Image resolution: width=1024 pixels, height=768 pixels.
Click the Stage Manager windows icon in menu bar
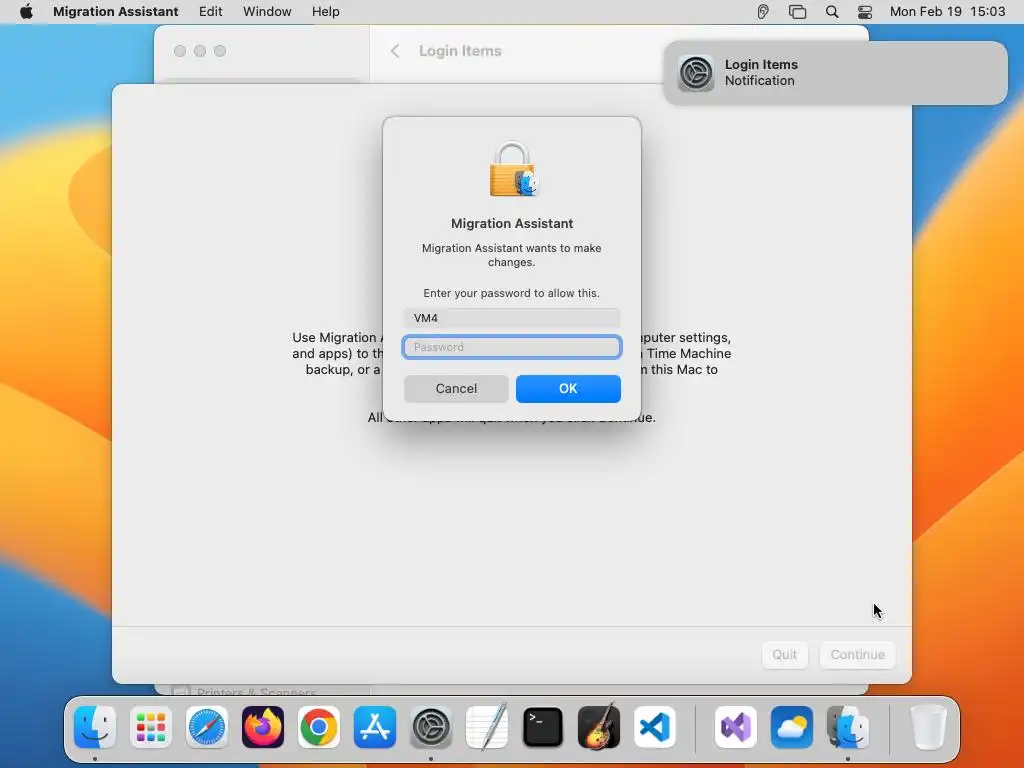click(x=797, y=11)
